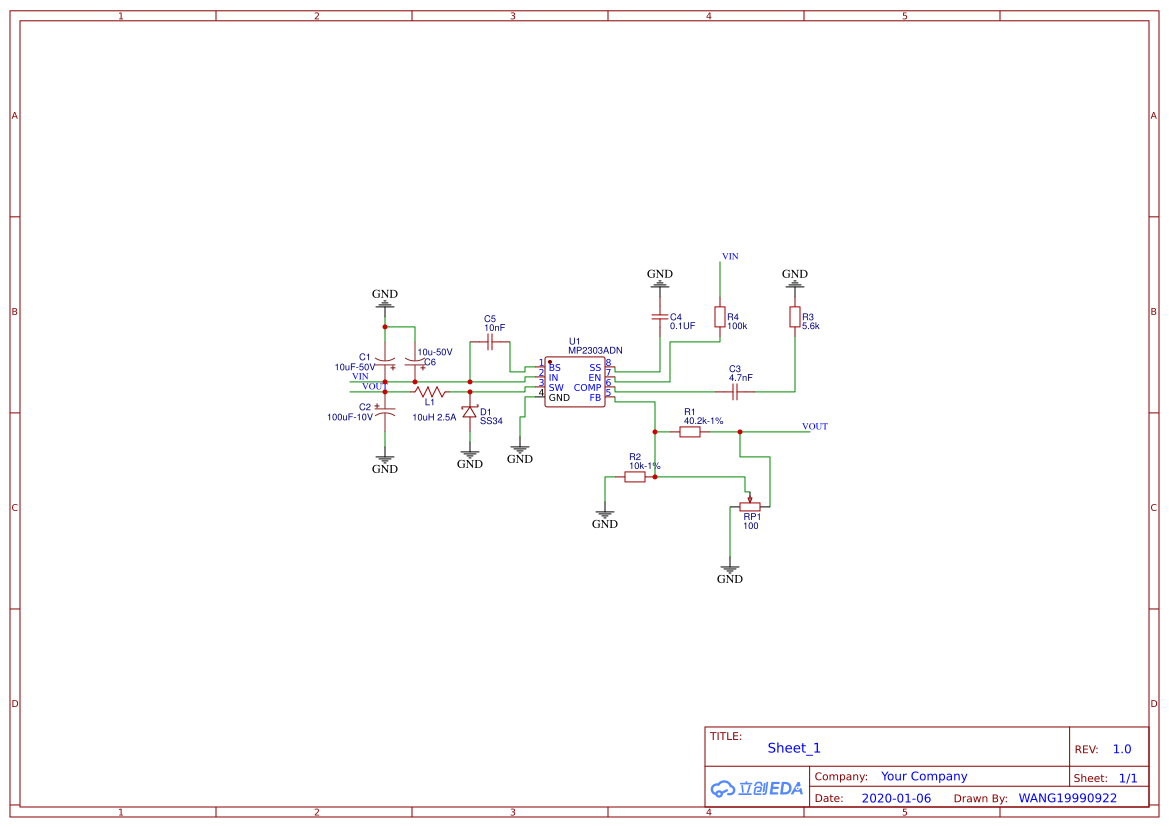This screenshot has width=1169, height=827.
Task: Click the FB pin label on U1
Action: coord(595,397)
